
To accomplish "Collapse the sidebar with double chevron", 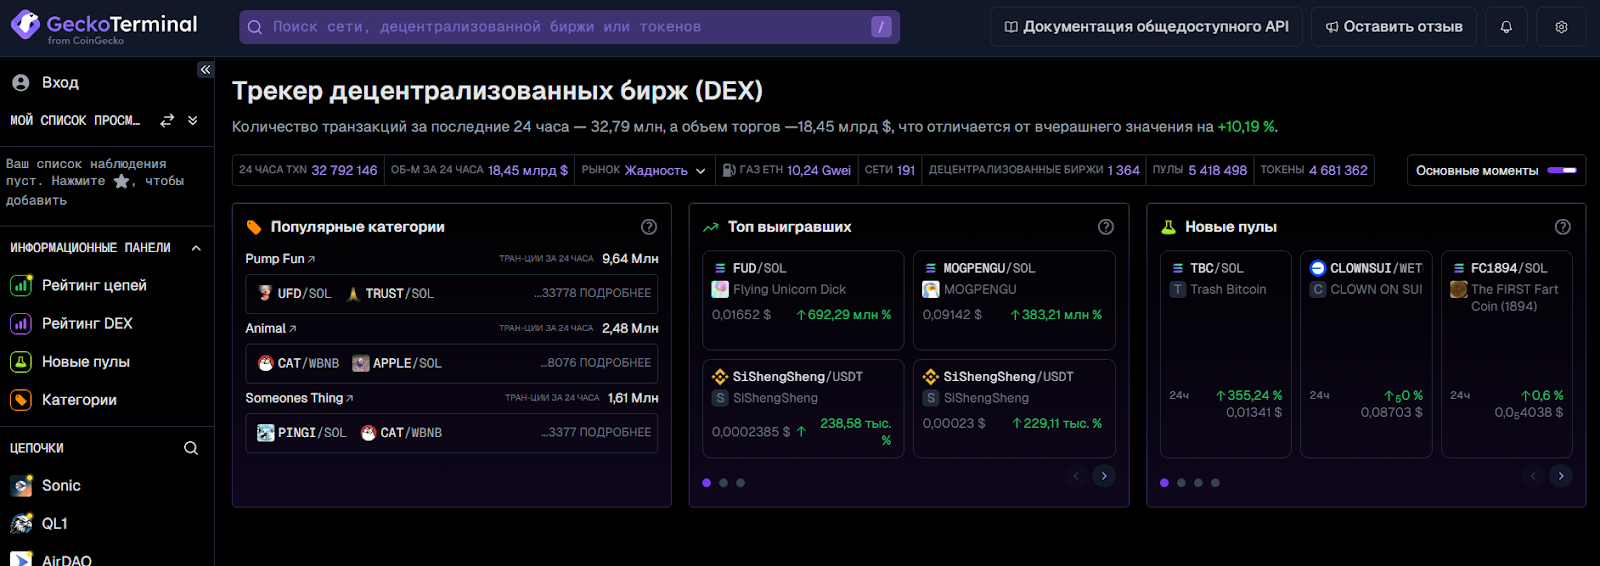I will 205,70.
